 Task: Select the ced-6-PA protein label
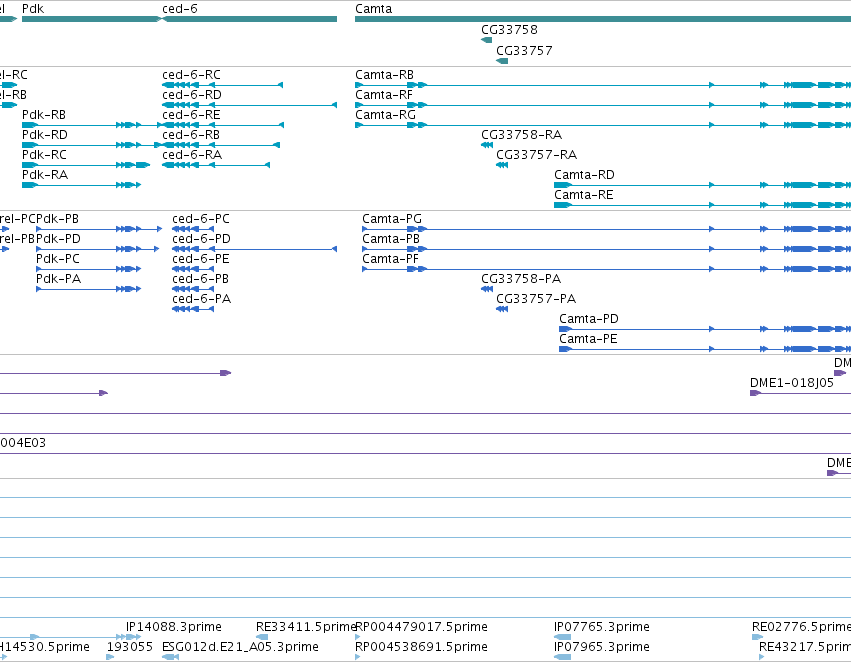click(x=201, y=299)
